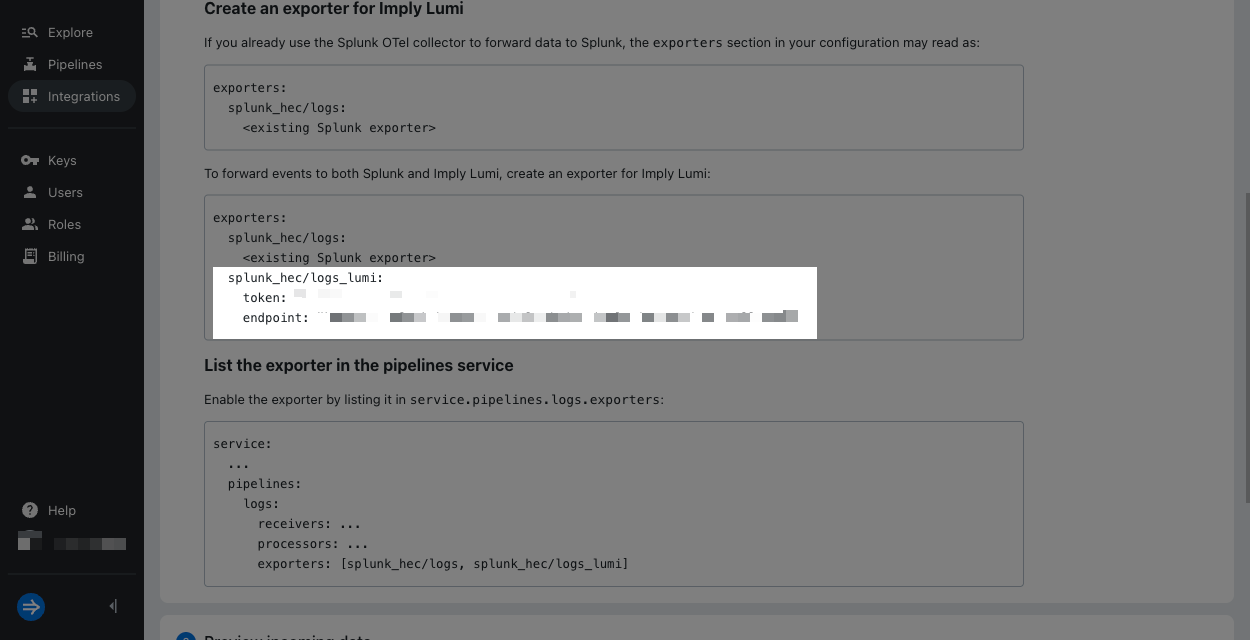
Task: Click the 'List the exporter in the pipelines service' heading
Action: point(359,365)
